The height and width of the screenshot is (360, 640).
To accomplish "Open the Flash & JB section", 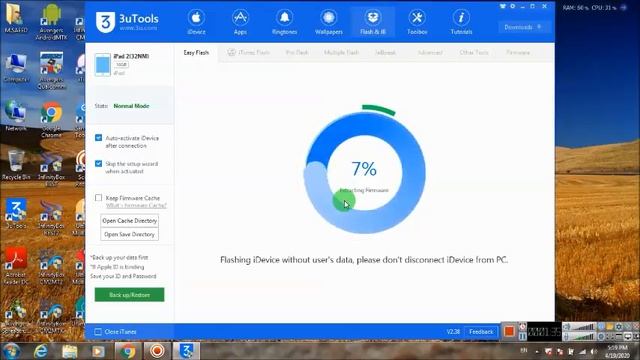I will coord(373,22).
